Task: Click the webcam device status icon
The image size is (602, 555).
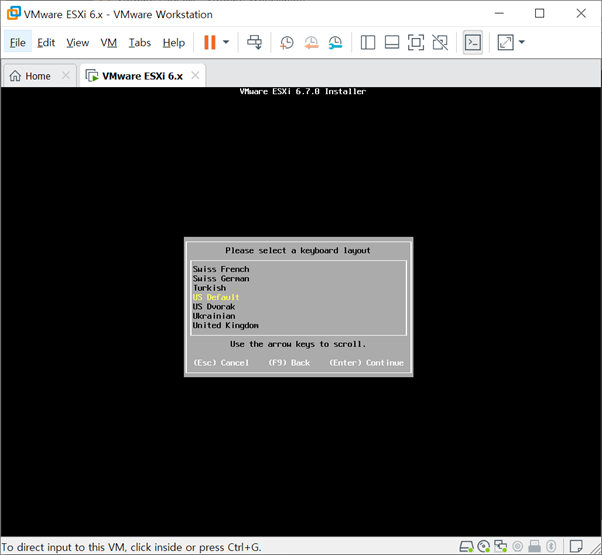Action: pos(518,546)
